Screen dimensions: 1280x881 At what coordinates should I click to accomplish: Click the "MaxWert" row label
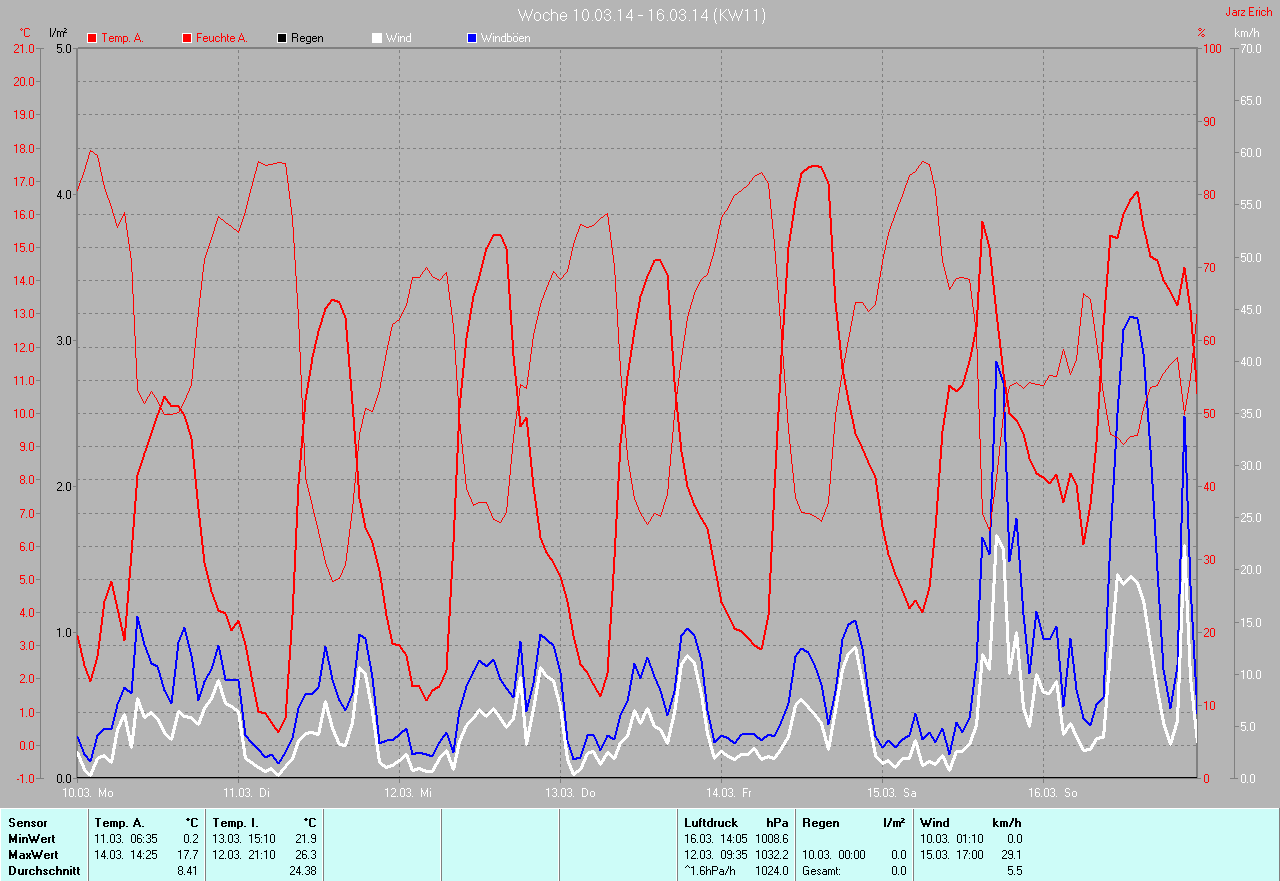[33, 855]
